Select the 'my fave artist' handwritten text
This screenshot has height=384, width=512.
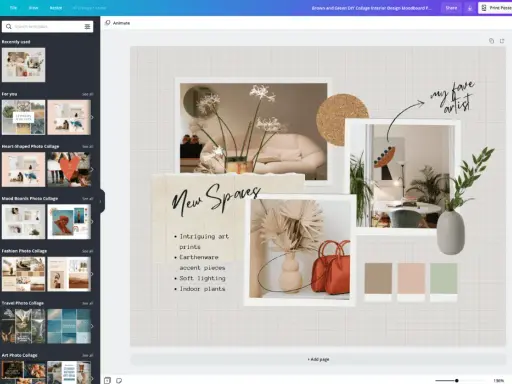[454, 97]
